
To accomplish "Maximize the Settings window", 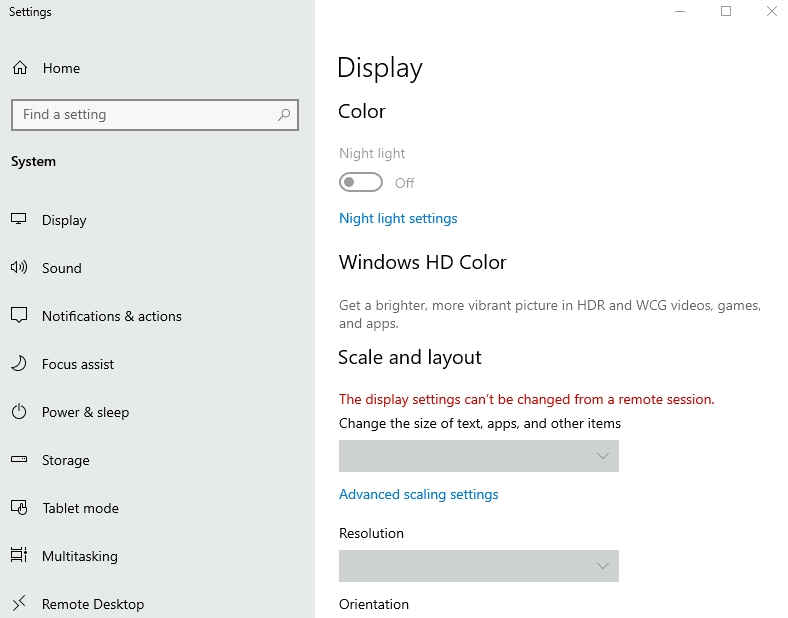I will click(726, 12).
